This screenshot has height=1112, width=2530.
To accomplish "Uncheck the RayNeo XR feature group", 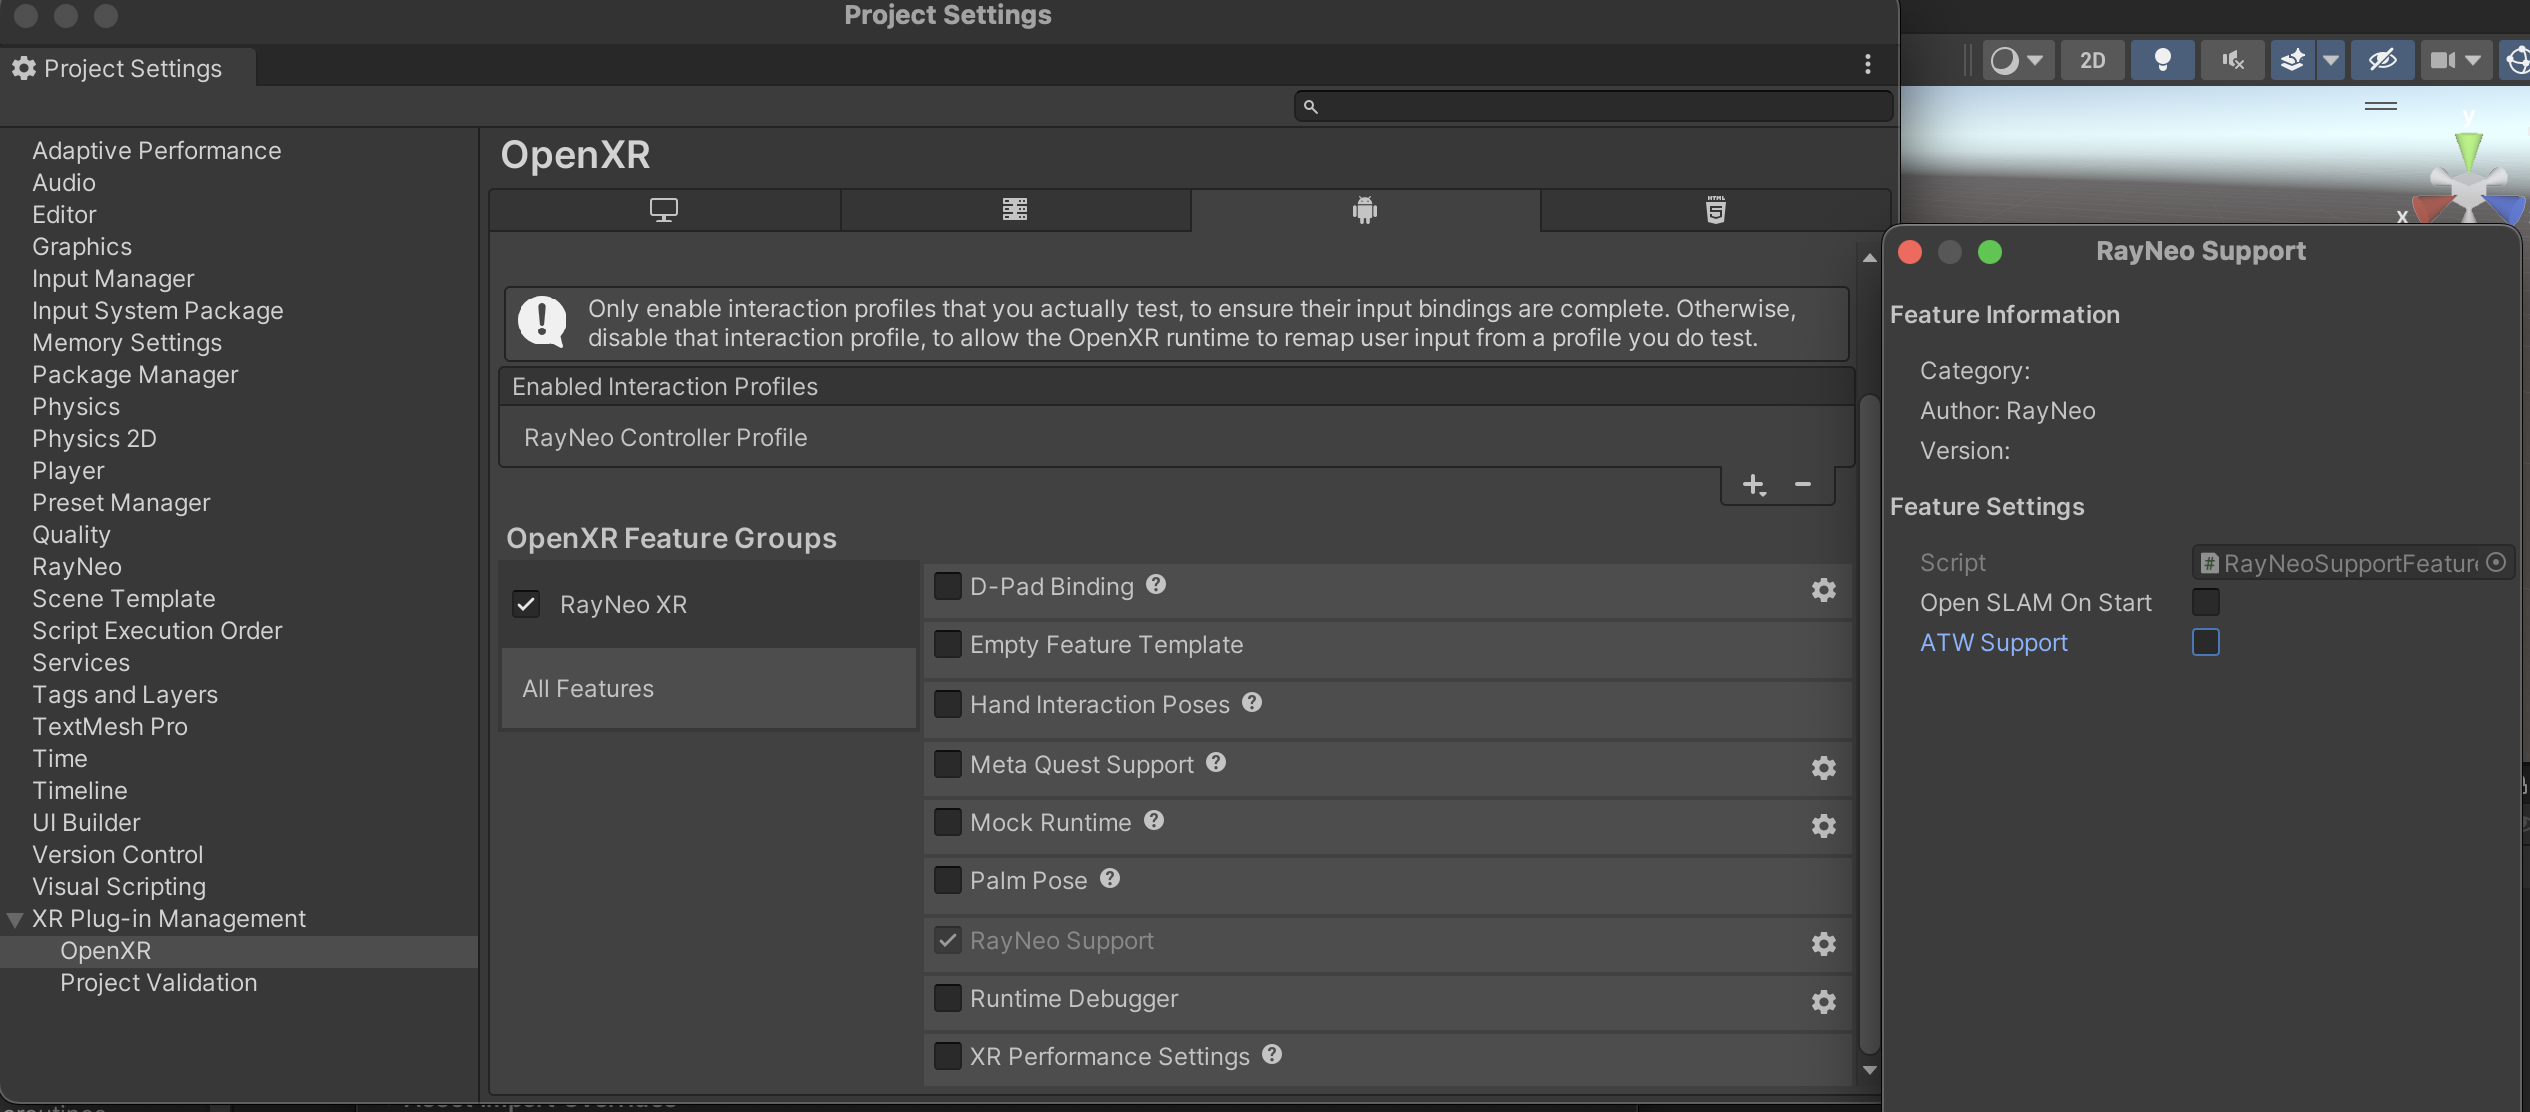I will pyautogui.click(x=526, y=604).
